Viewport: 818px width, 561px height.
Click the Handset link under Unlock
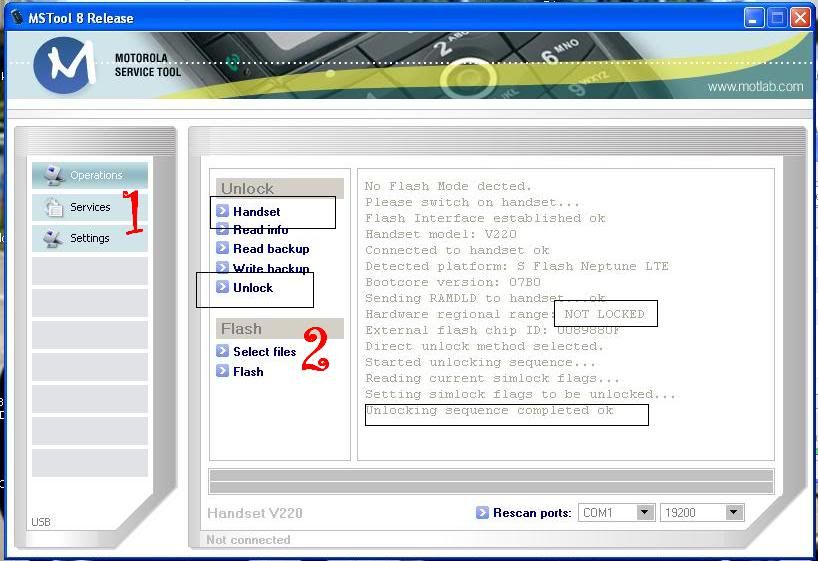coord(257,212)
